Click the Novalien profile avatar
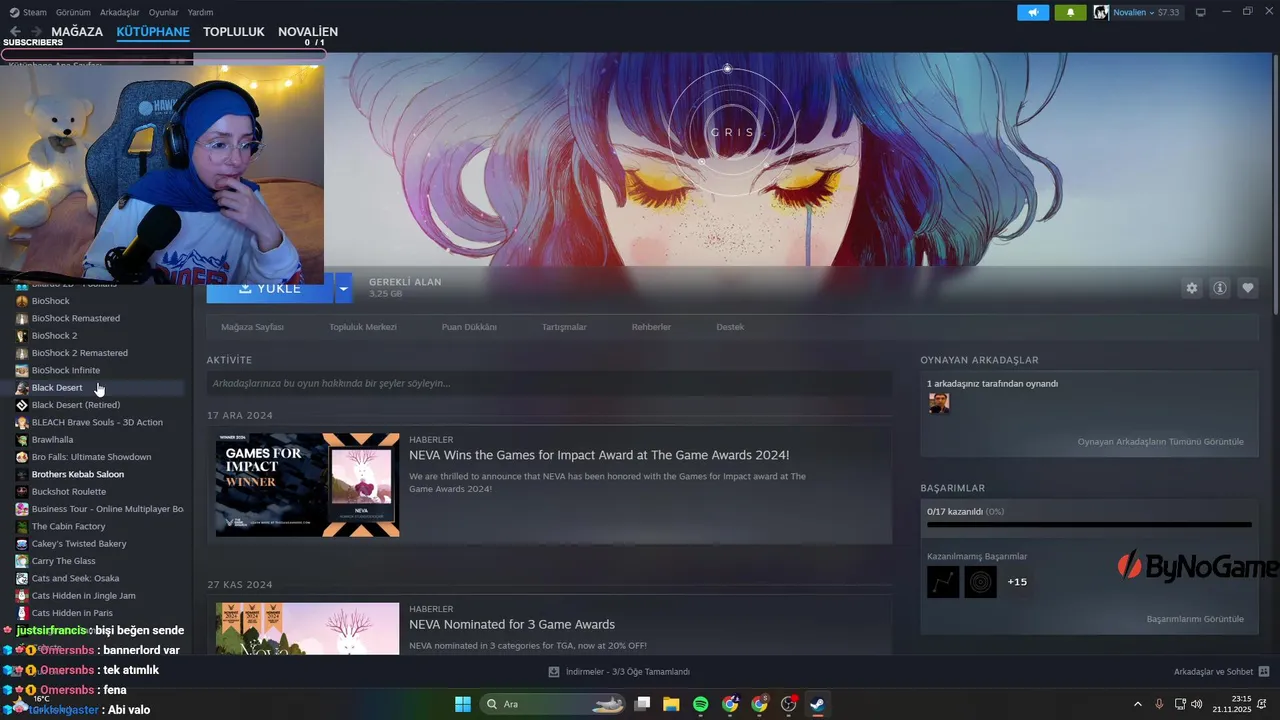Screen dimensions: 1280x720 coord(1101,12)
